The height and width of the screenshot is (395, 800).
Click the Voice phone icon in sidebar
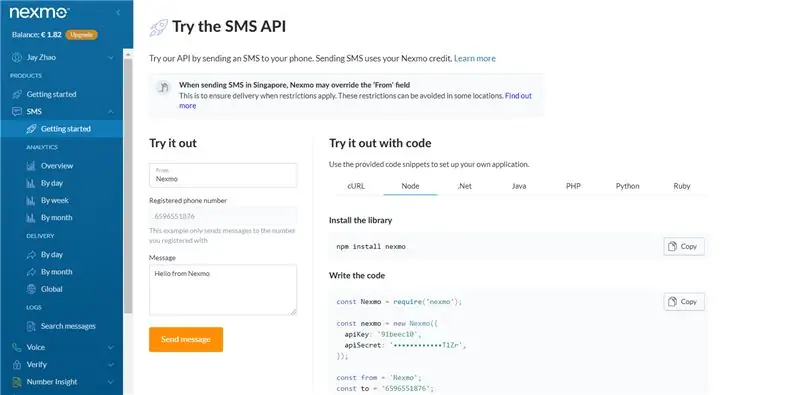(x=17, y=348)
